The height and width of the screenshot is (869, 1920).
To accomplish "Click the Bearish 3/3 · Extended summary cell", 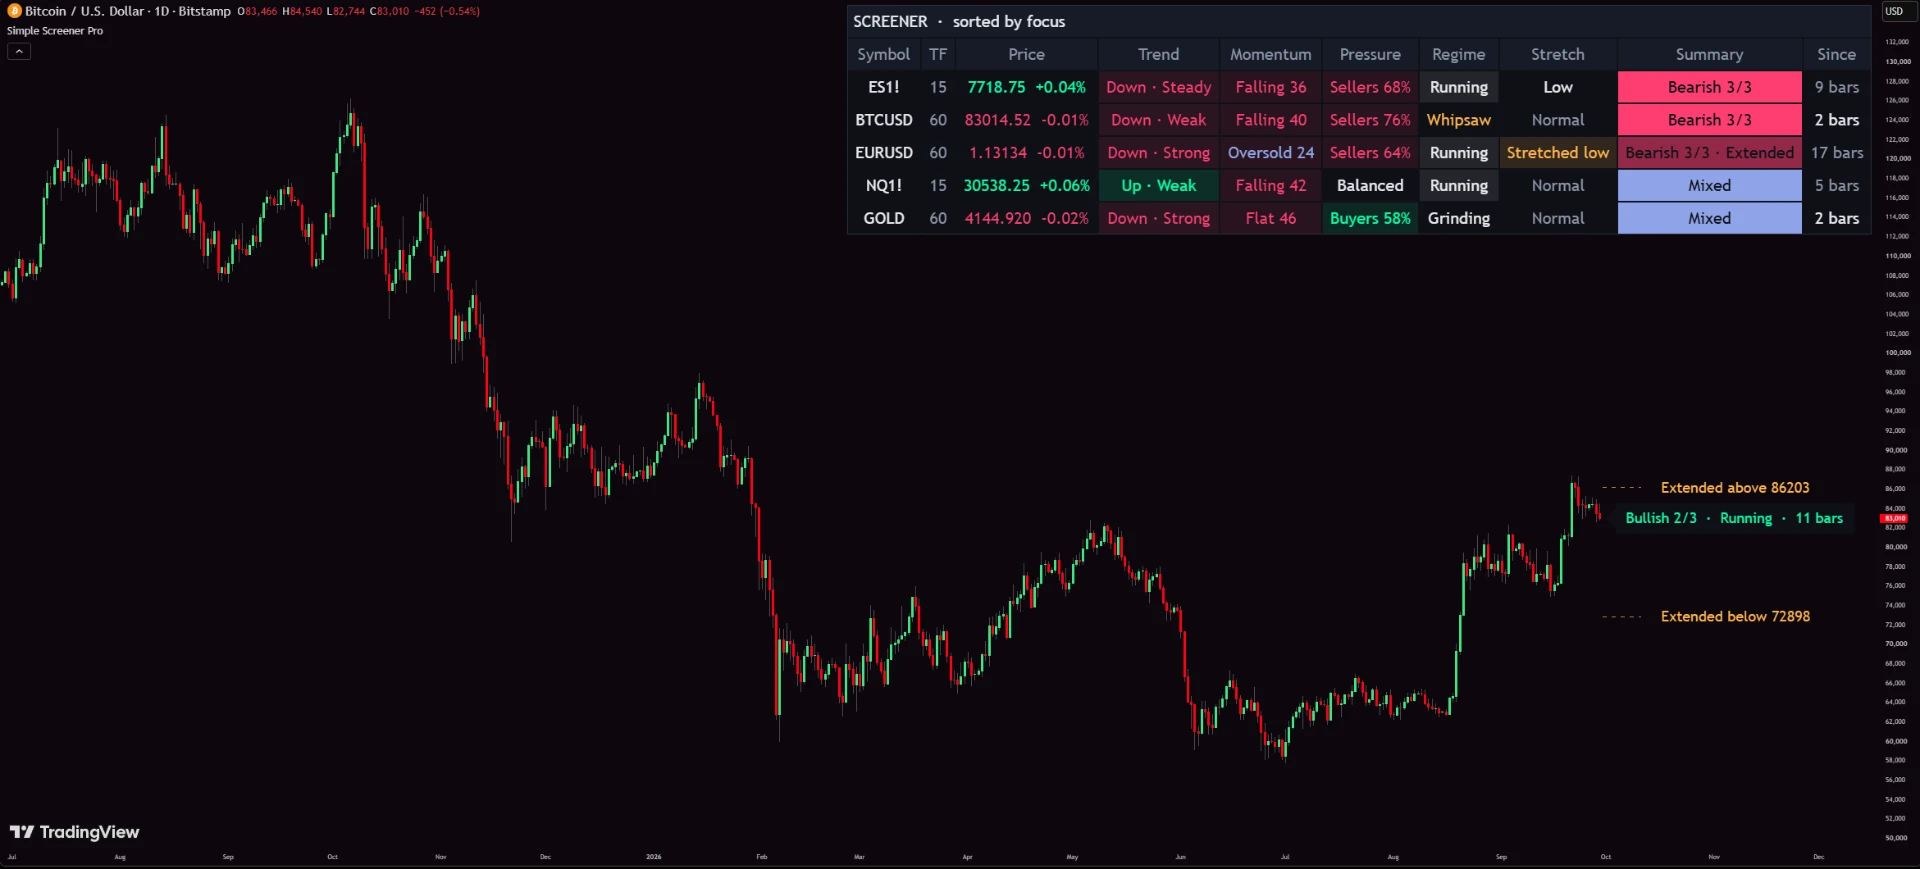I will [1709, 153].
